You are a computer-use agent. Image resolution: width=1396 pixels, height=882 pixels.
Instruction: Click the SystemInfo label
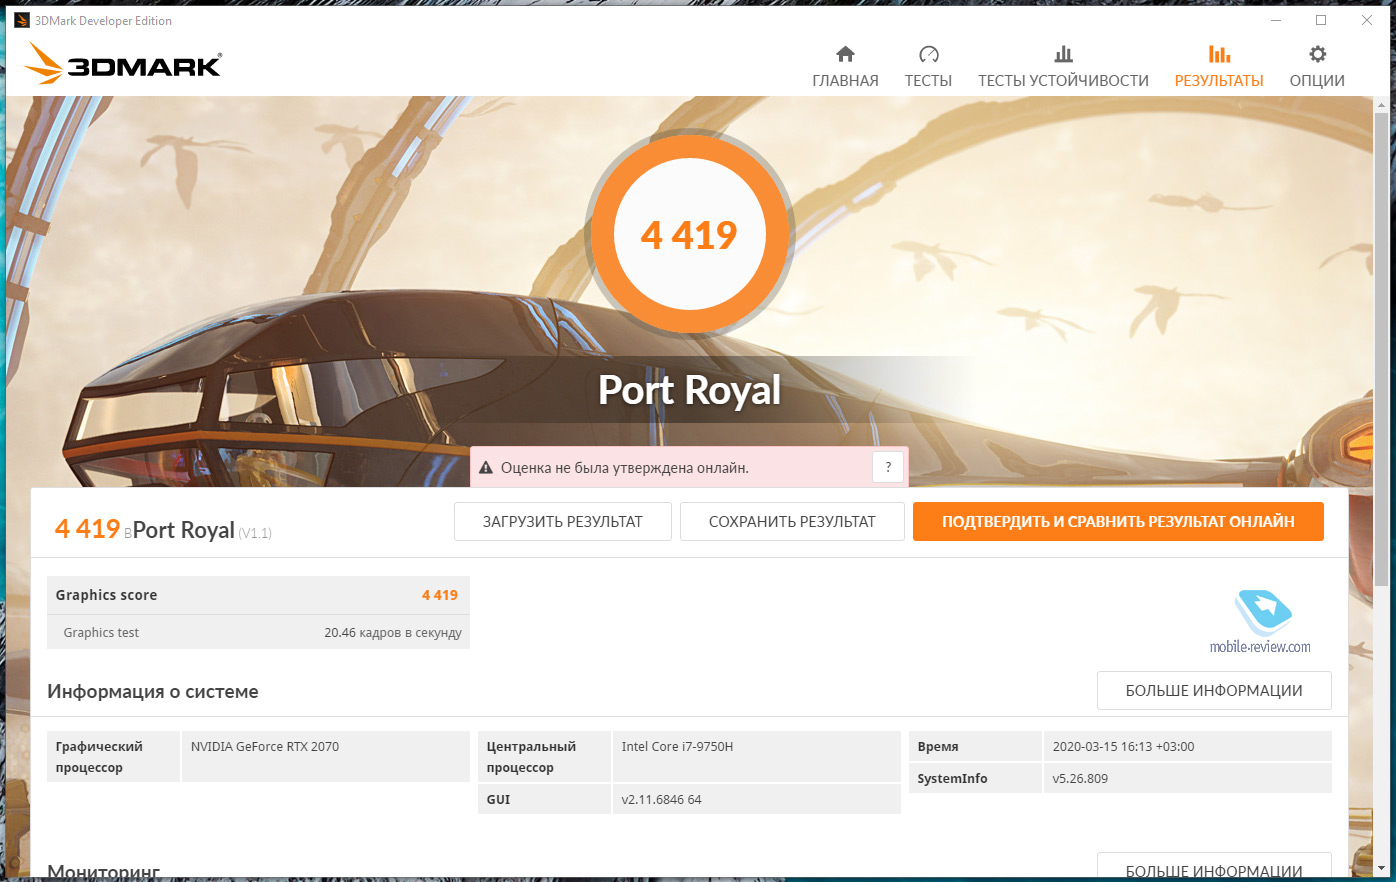click(x=952, y=778)
